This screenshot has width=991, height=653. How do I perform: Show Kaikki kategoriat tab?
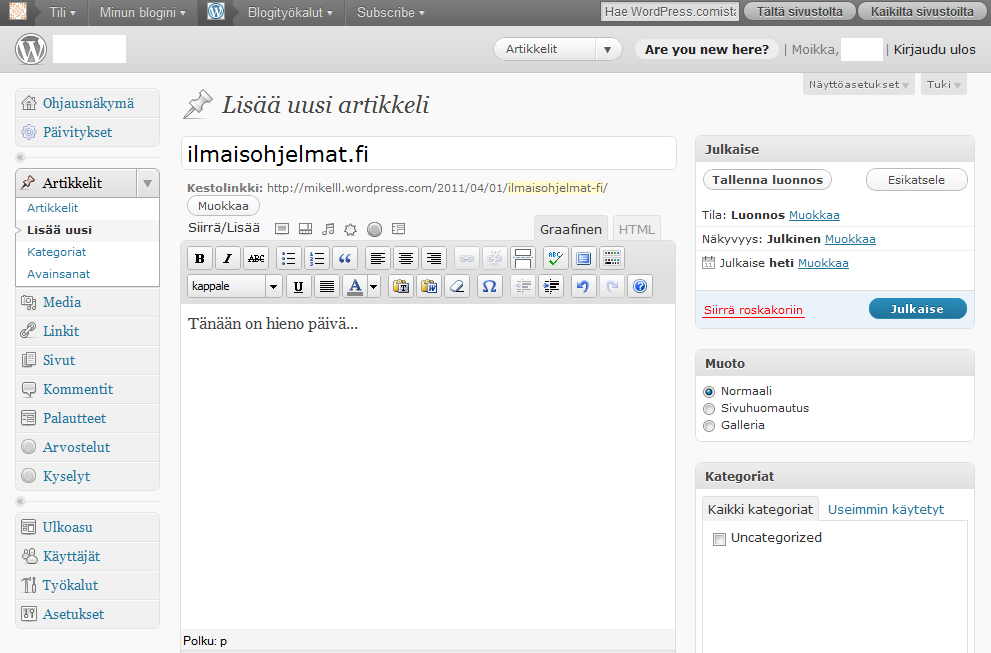(x=760, y=510)
